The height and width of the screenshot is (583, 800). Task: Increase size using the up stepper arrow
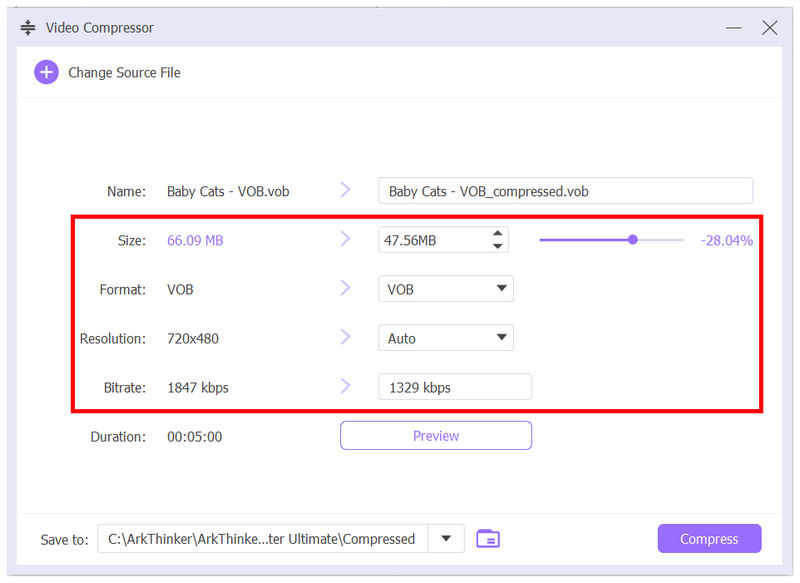click(497, 233)
